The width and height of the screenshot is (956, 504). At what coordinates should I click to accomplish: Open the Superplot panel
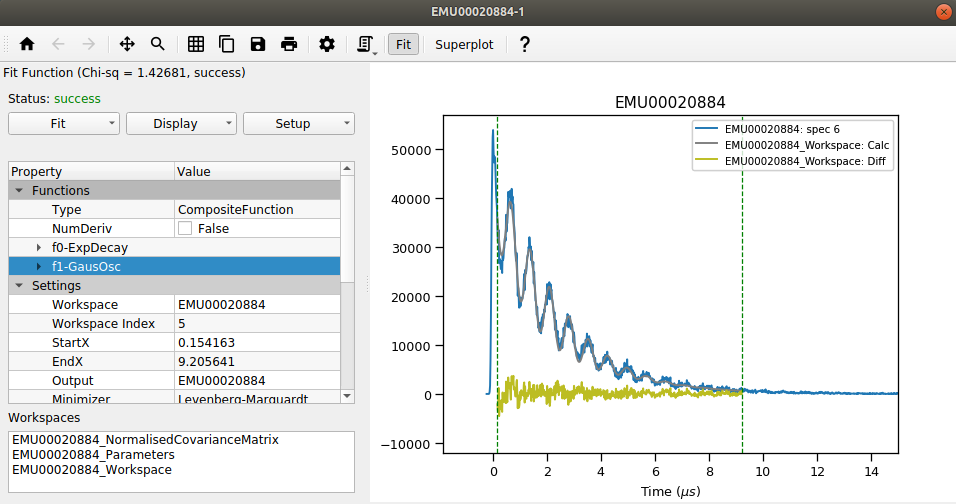click(464, 44)
